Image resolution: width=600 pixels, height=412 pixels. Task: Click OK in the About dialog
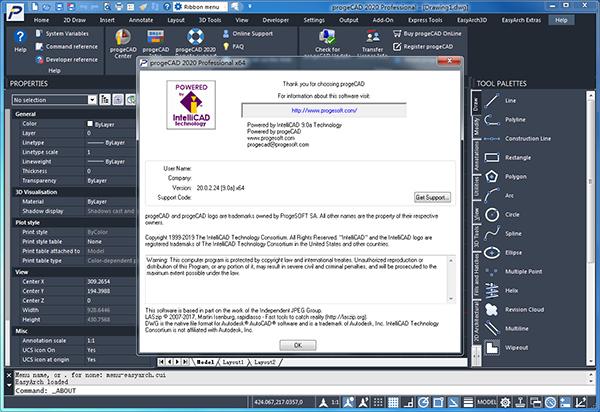pyautogui.click(x=298, y=345)
